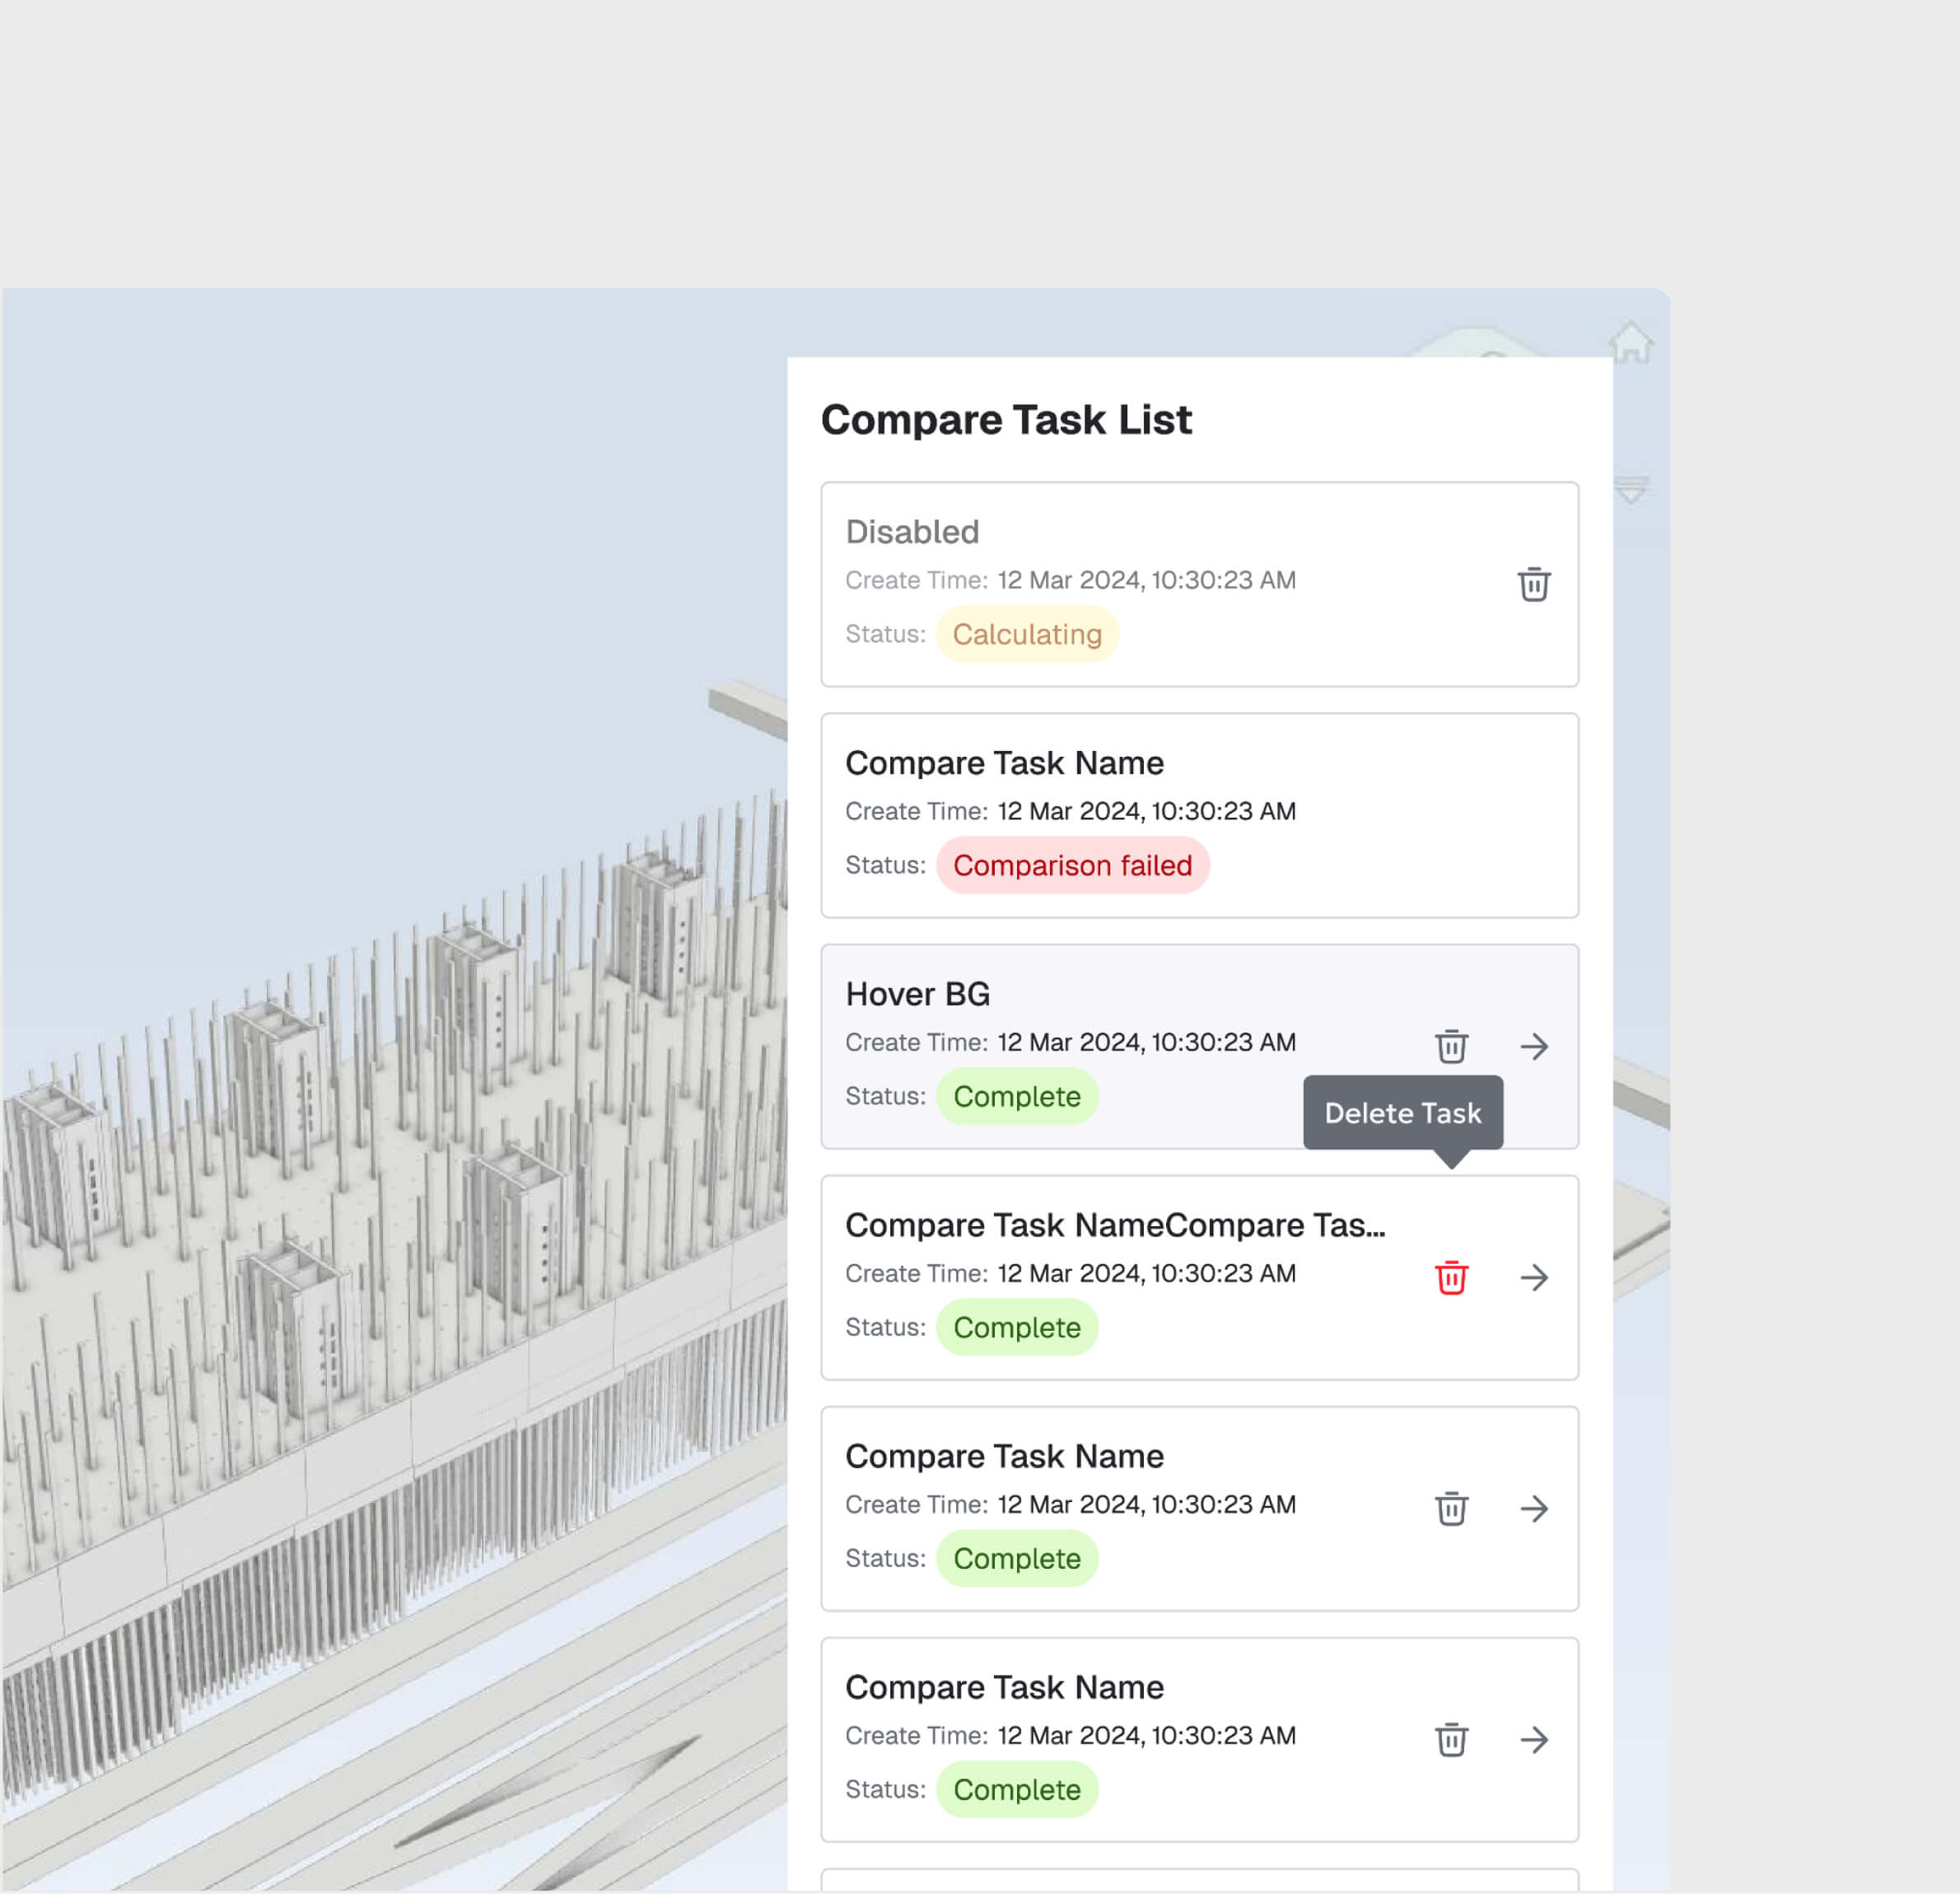Viewport: 1960px width, 1894px height.
Task: Click the red delete icon on truncated task
Action: [x=1450, y=1277]
